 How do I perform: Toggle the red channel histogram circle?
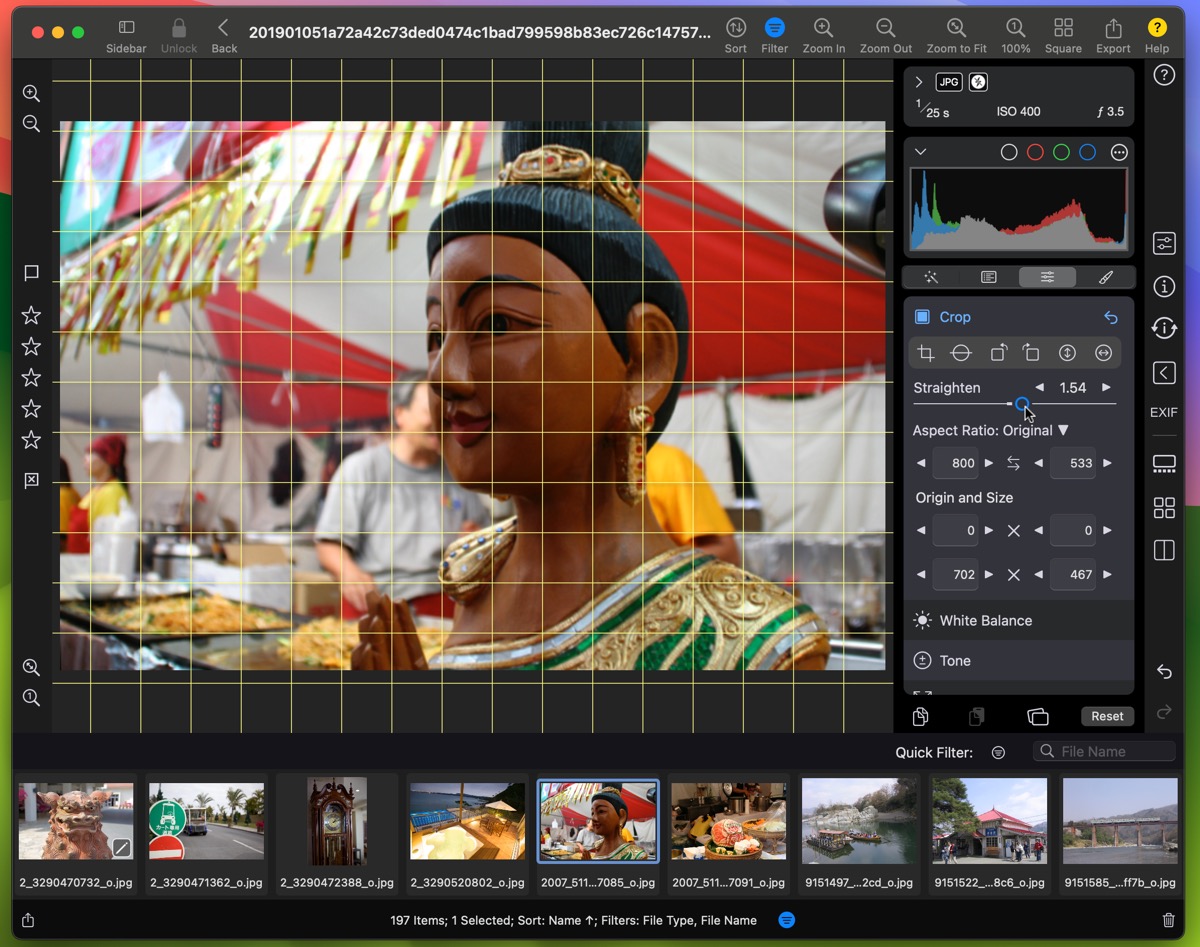click(1035, 152)
